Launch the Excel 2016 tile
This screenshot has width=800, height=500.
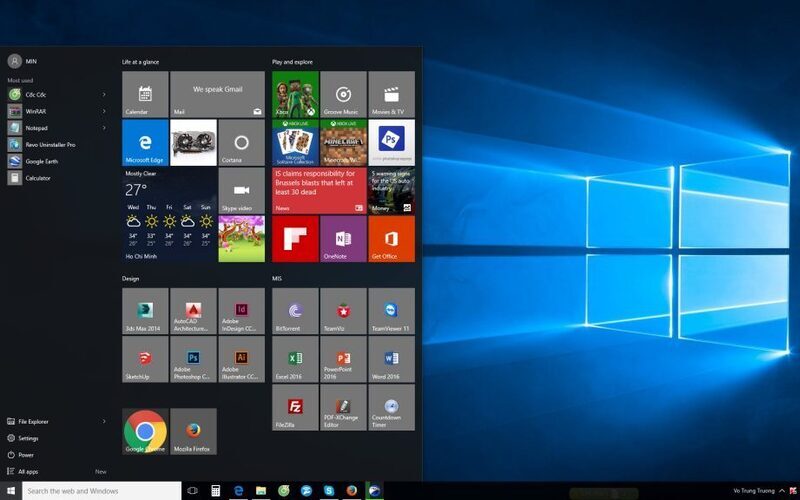point(295,359)
